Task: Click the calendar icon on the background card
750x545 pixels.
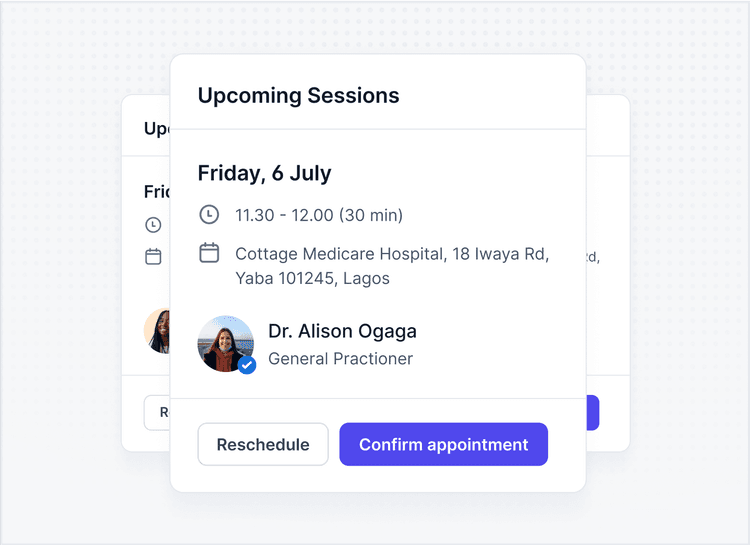Action: coord(153,257)
